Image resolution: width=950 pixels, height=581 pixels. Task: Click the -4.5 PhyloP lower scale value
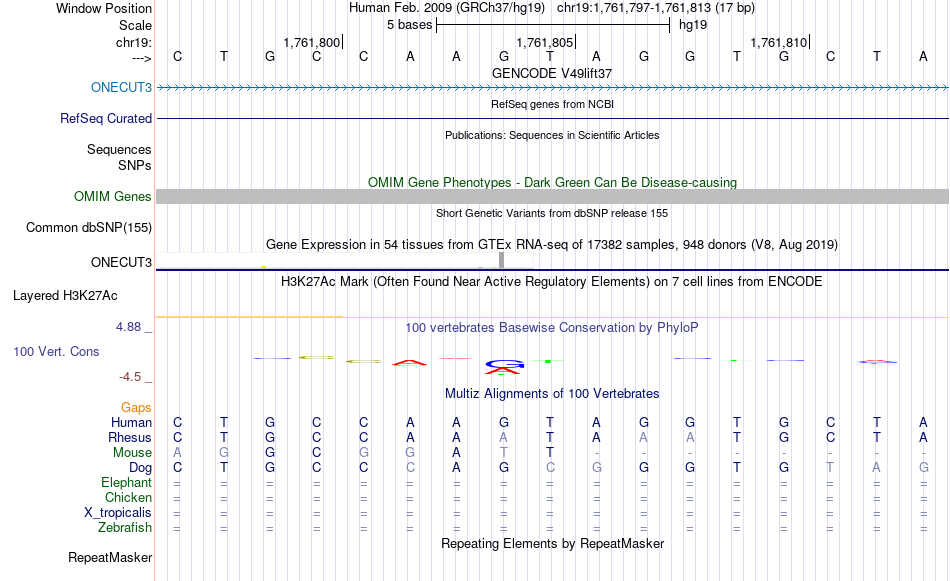pos(130,377)
